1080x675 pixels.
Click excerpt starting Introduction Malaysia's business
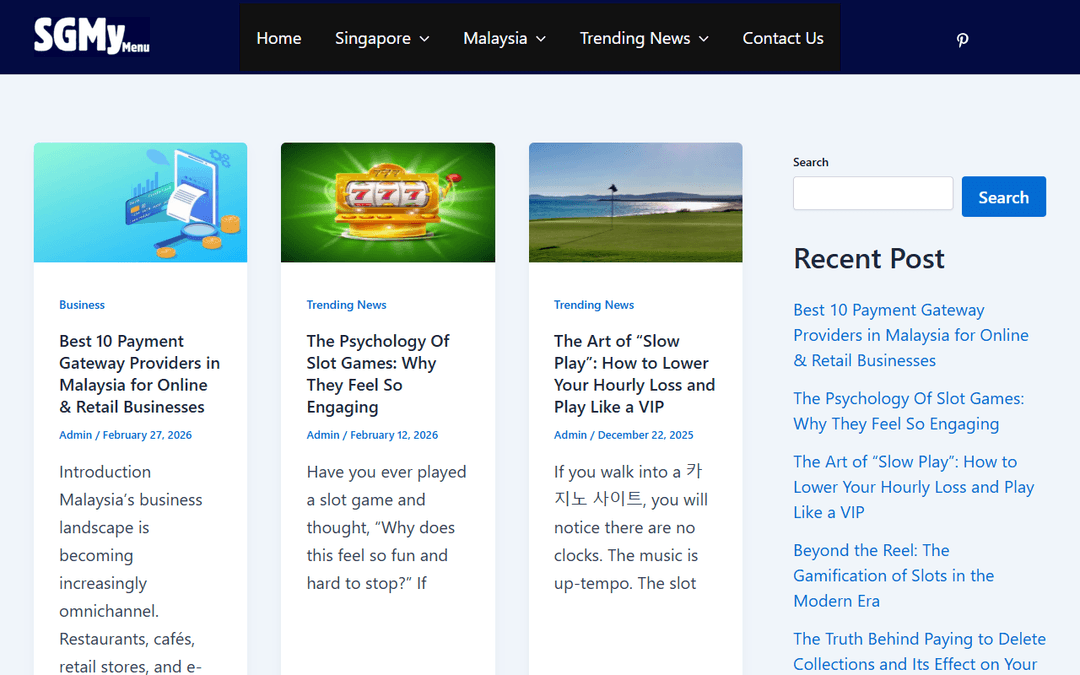[x=131, y=569]
